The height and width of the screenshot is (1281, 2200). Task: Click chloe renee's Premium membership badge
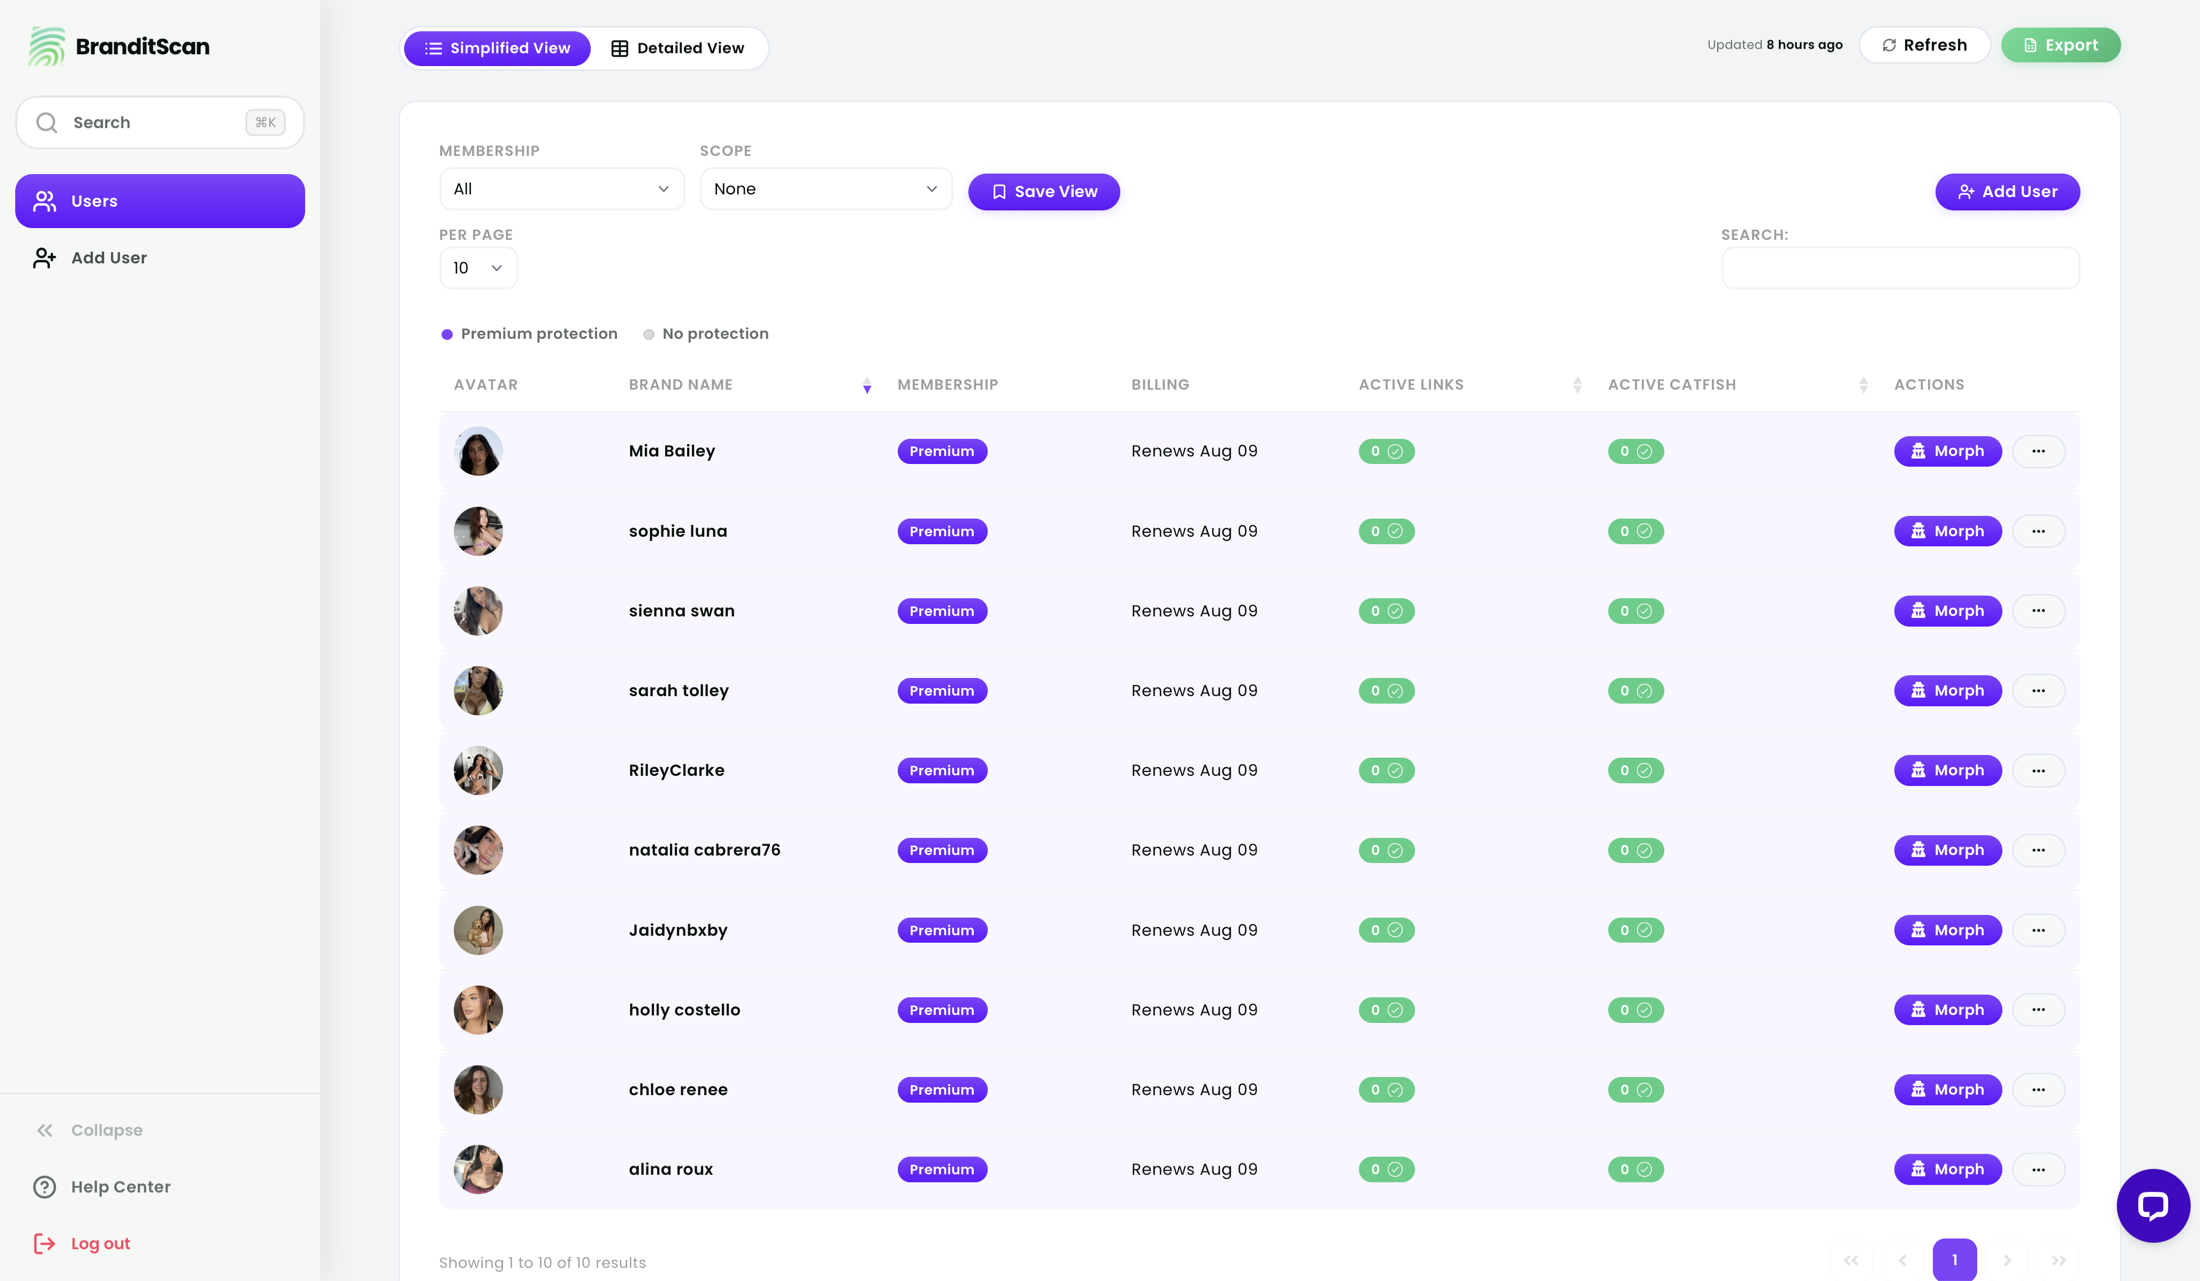point(942,1090)
